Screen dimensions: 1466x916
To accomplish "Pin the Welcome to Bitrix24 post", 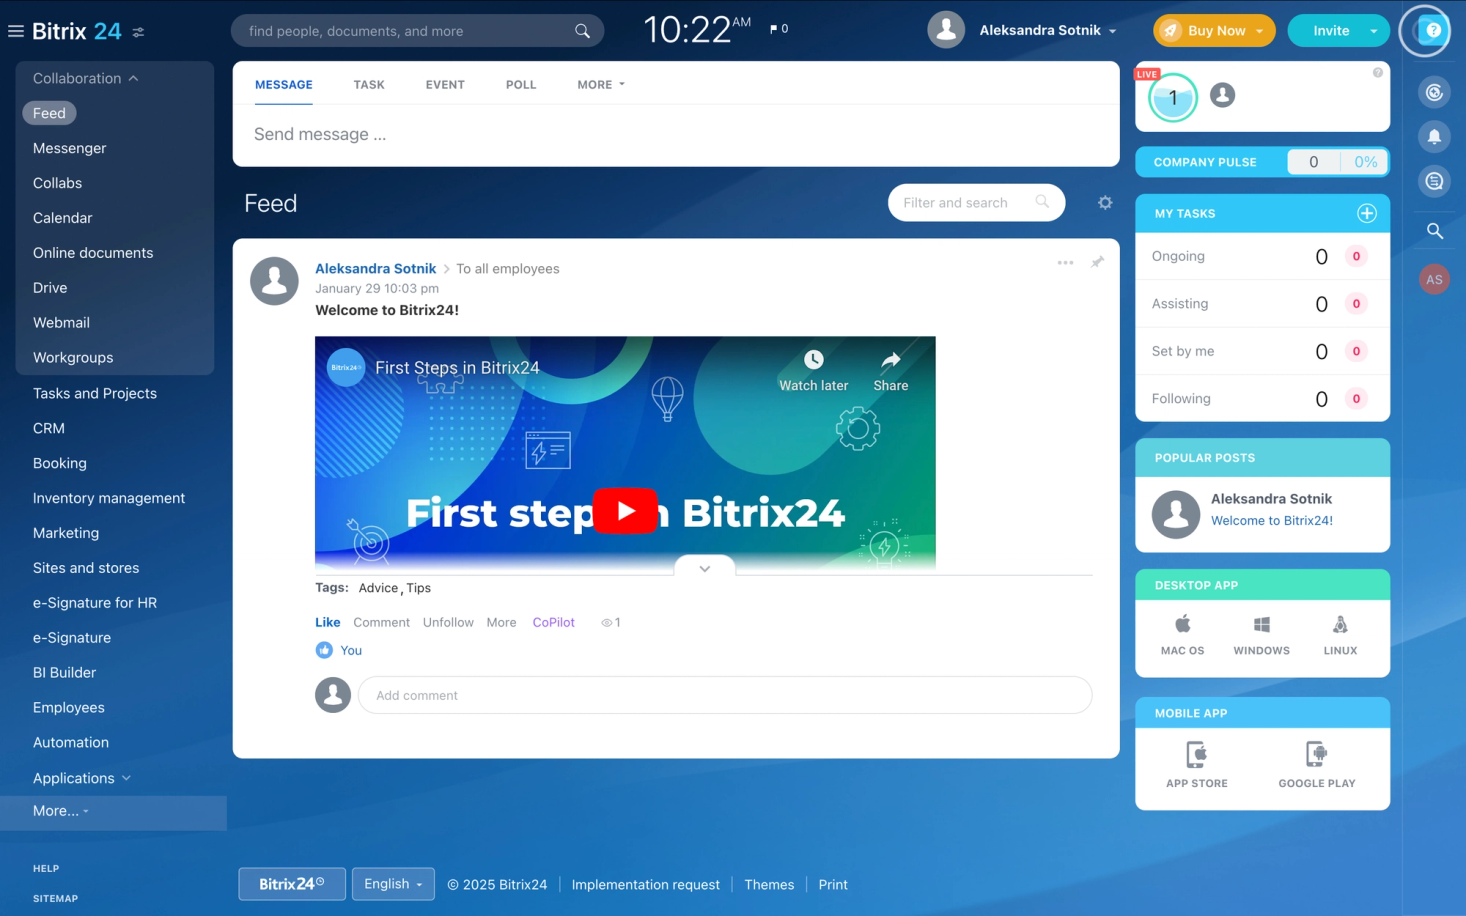I will point(1097,262).
